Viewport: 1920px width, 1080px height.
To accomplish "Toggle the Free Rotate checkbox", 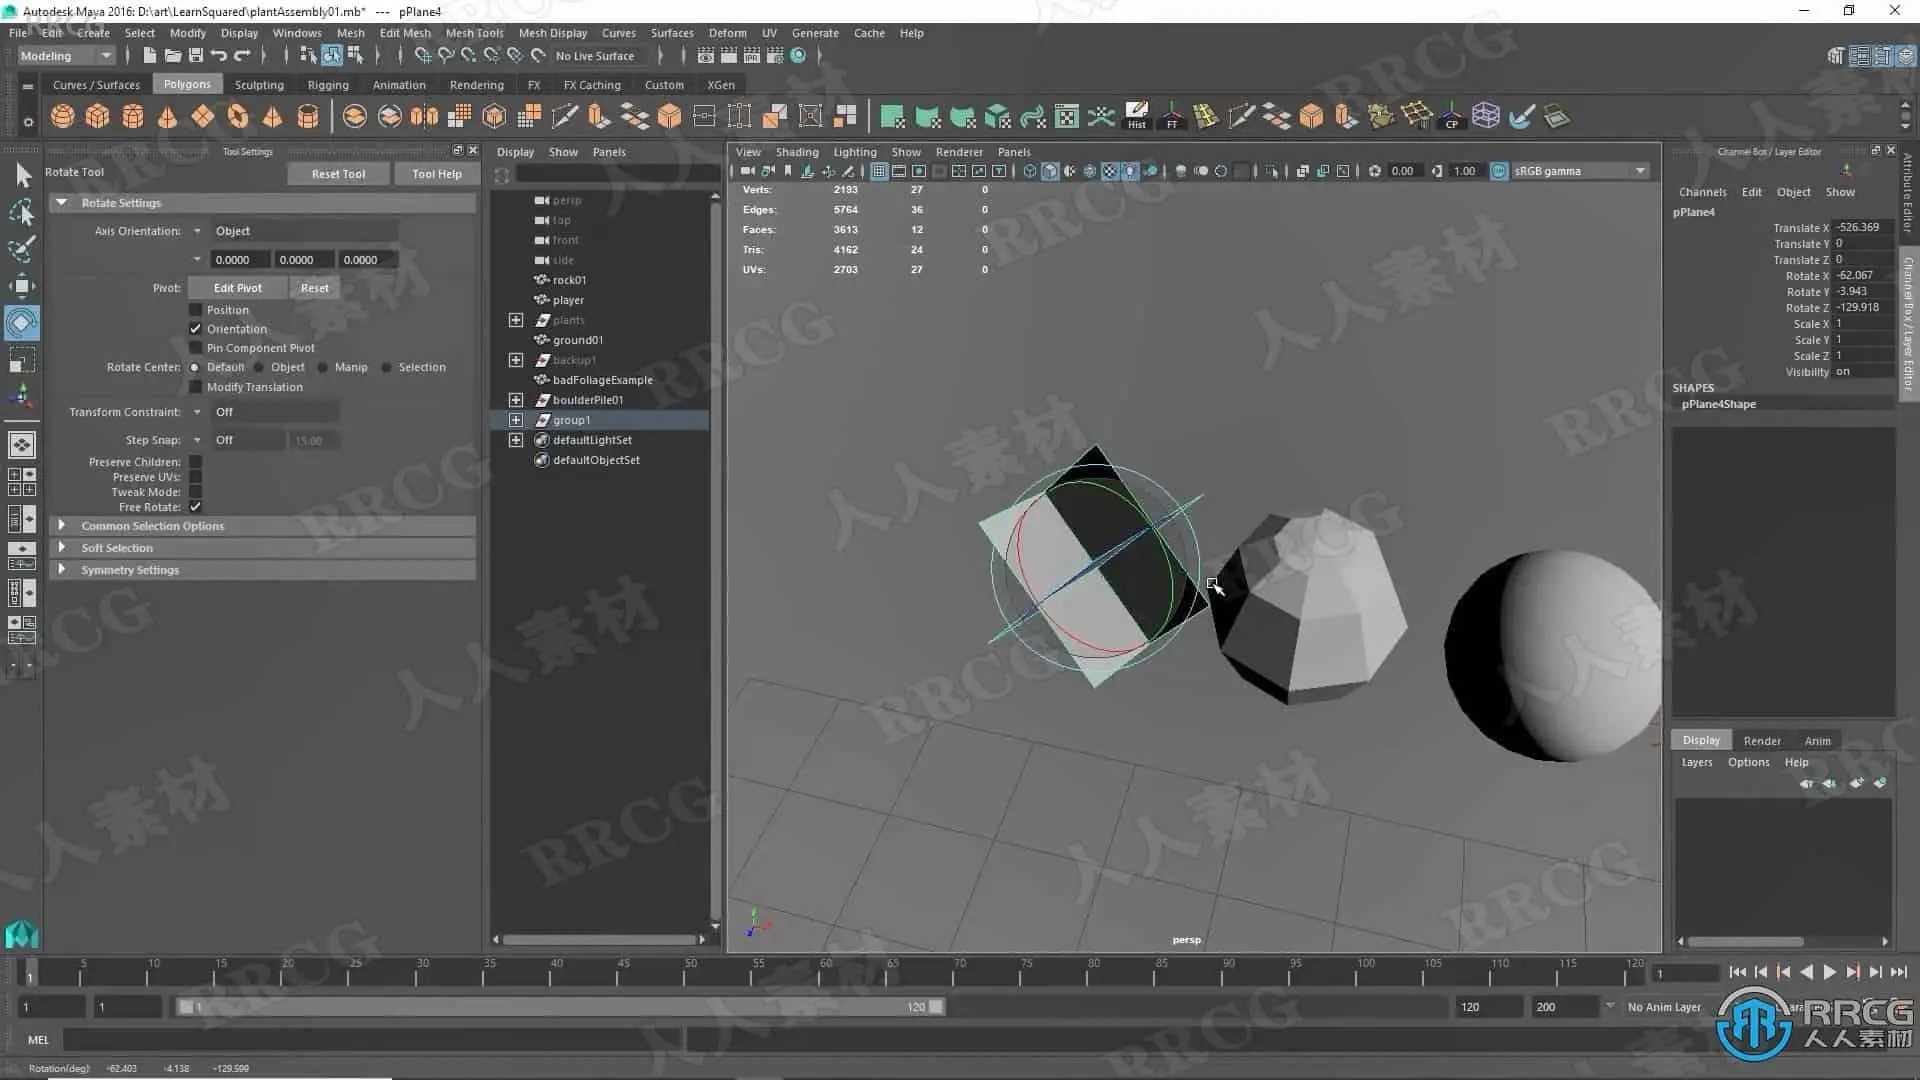I will tap(196, 507).
